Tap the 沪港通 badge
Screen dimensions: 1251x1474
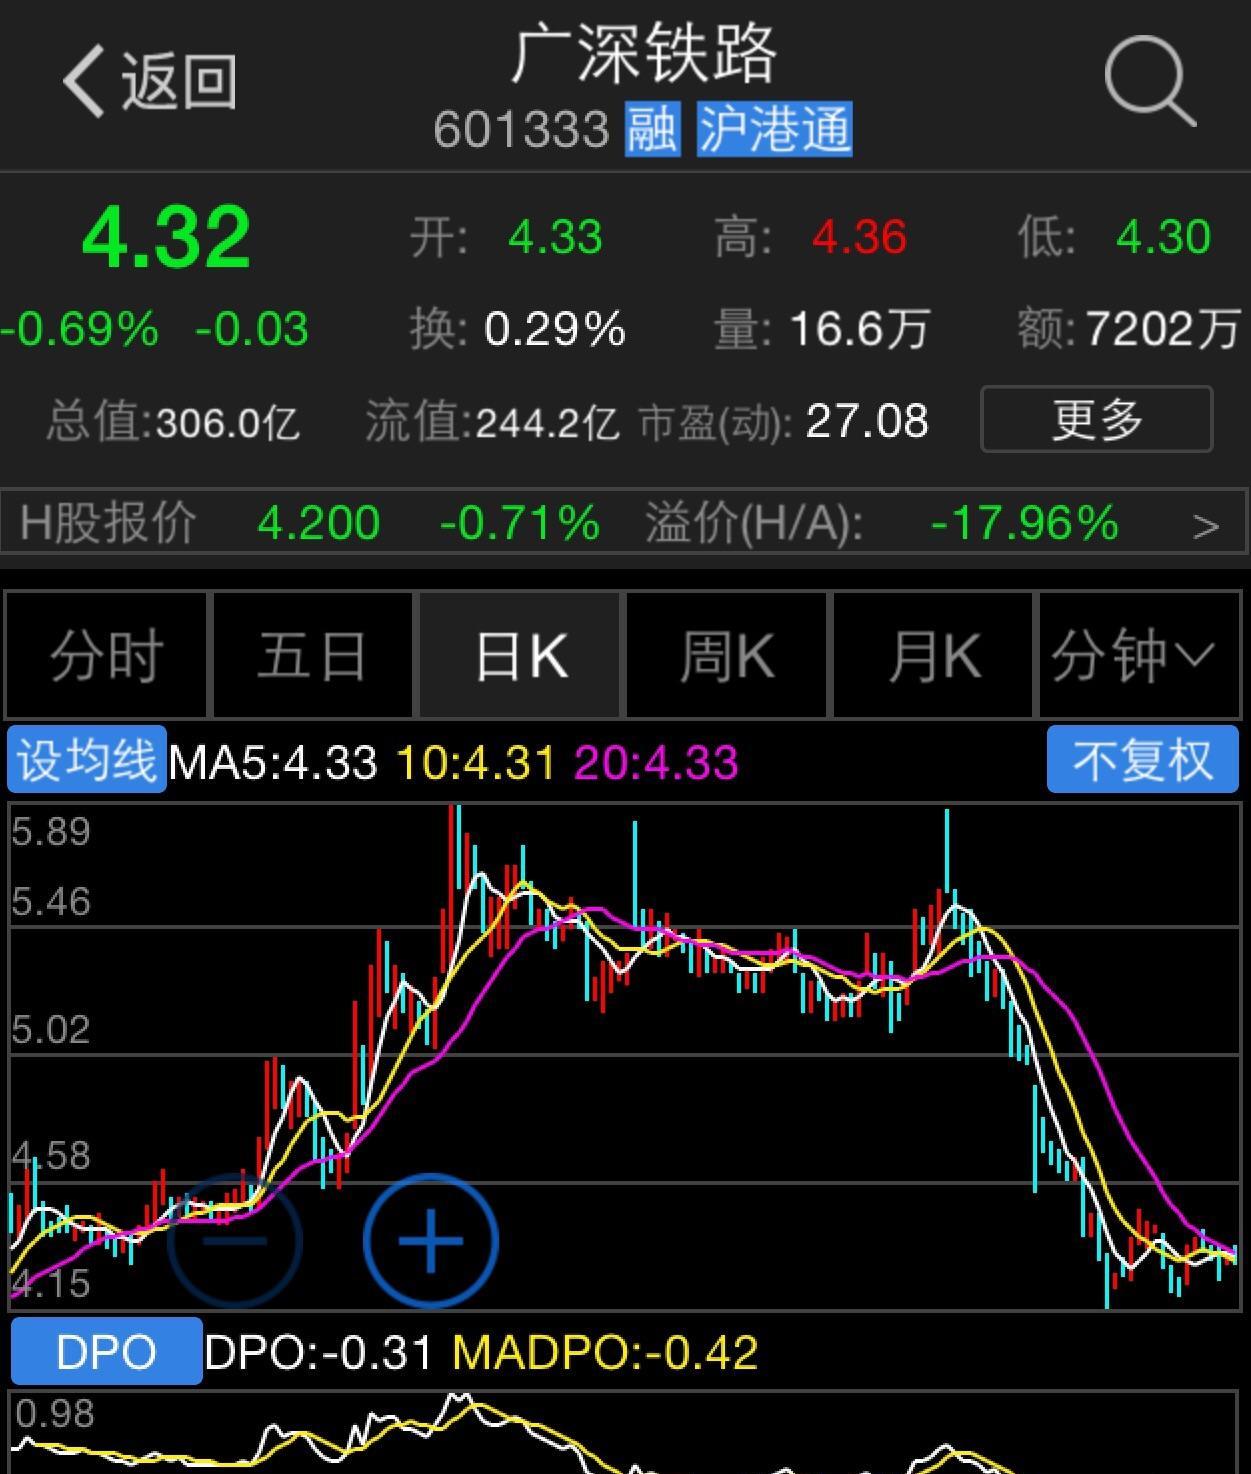tap(775, 129)
